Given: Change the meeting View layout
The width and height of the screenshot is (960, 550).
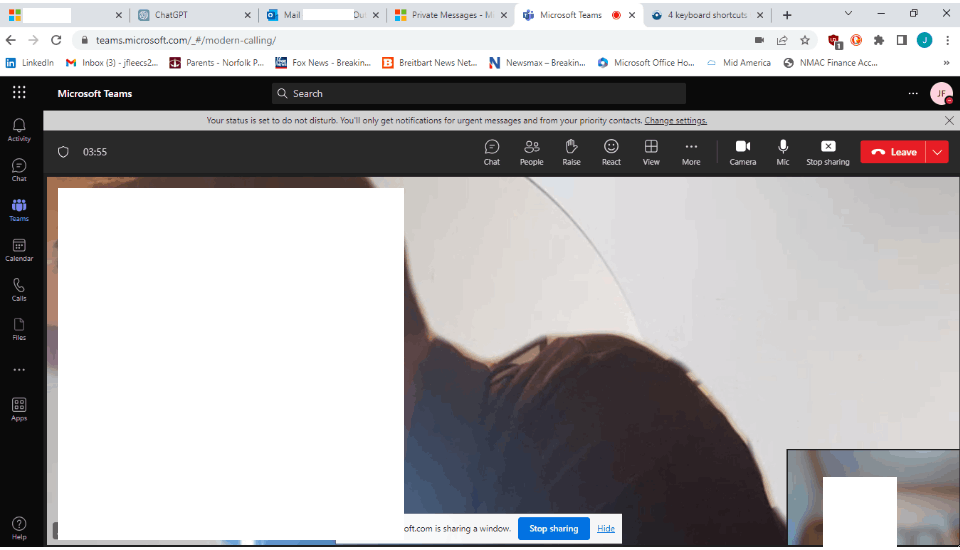Looking at the screenshot, I should (651, 152).
